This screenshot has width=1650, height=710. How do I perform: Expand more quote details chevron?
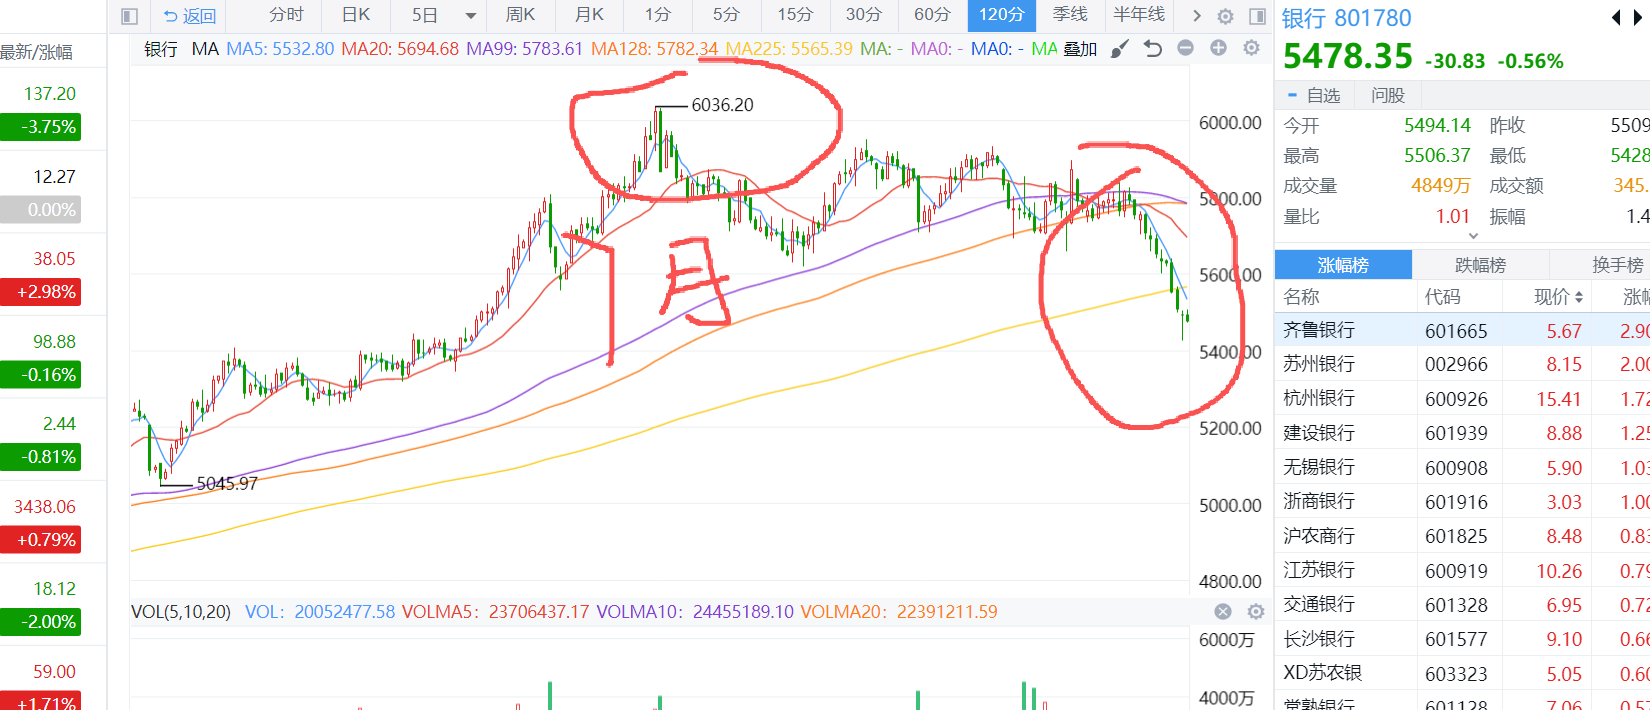[x=1472, y=236]
